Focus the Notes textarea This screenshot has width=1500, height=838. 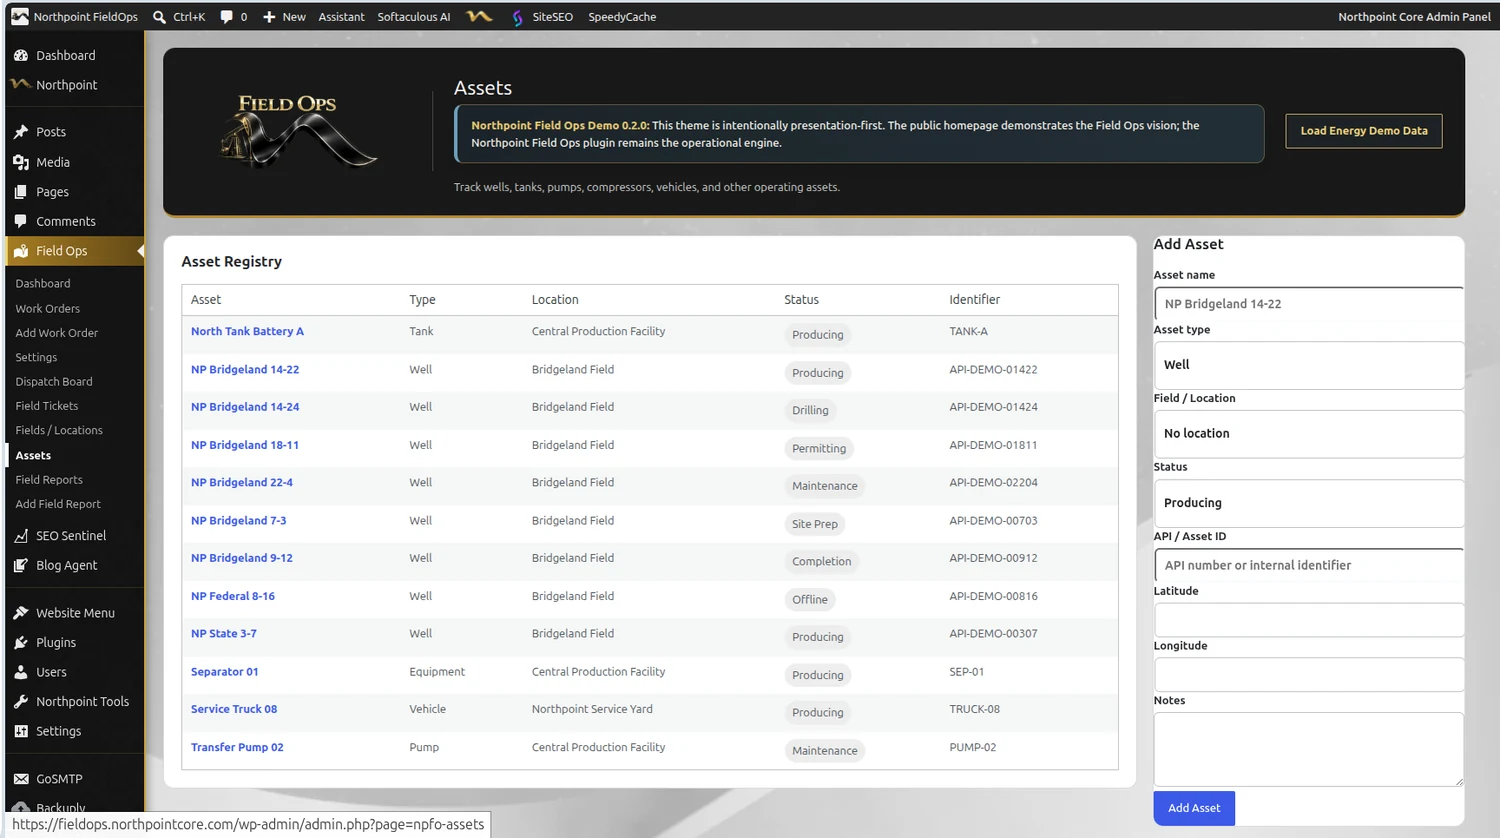[1308, 749]
